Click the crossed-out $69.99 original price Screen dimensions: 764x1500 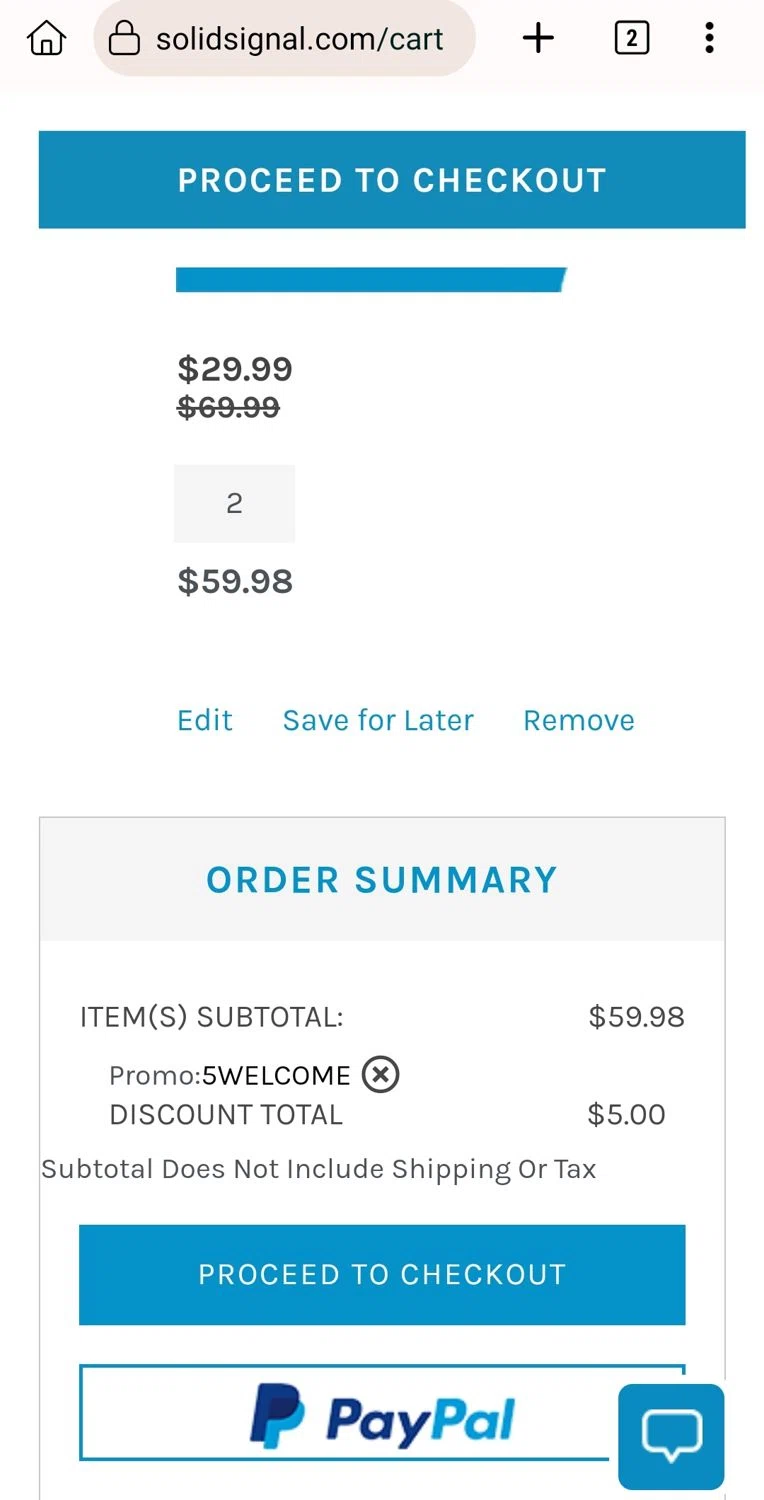pyautogui.click(x=228, y=407)
